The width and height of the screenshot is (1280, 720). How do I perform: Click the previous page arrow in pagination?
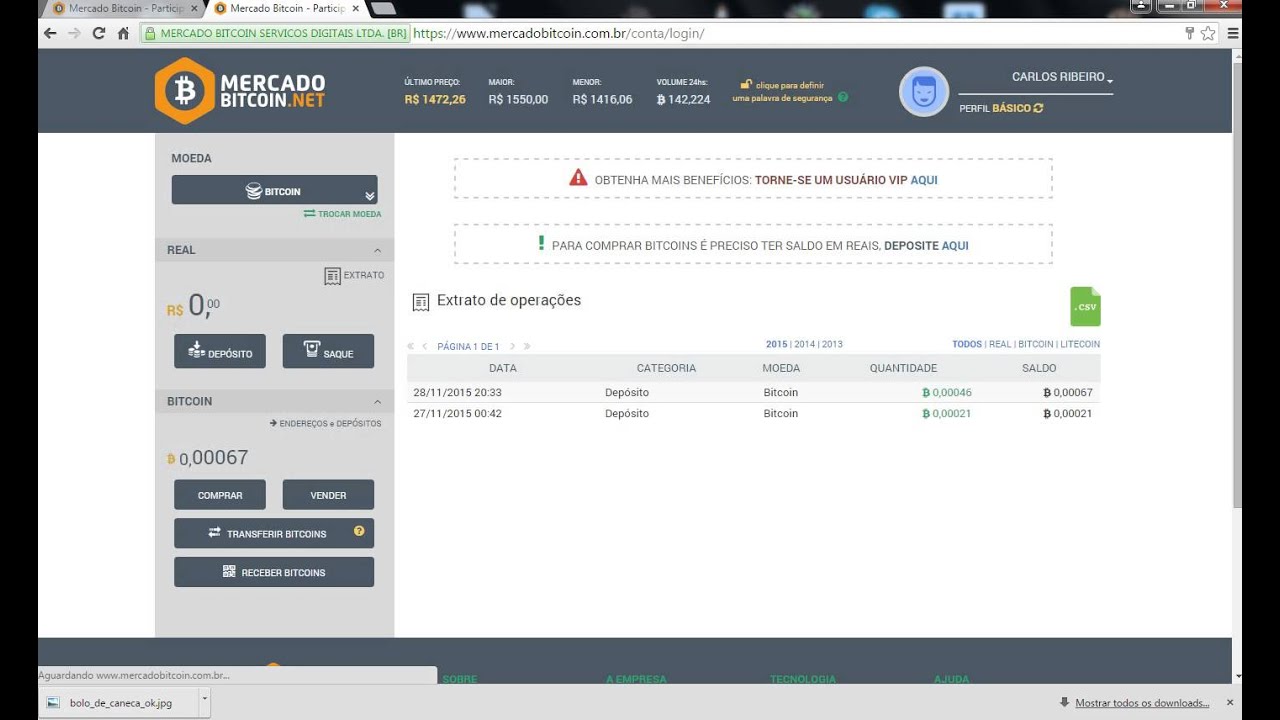[424, 346]
